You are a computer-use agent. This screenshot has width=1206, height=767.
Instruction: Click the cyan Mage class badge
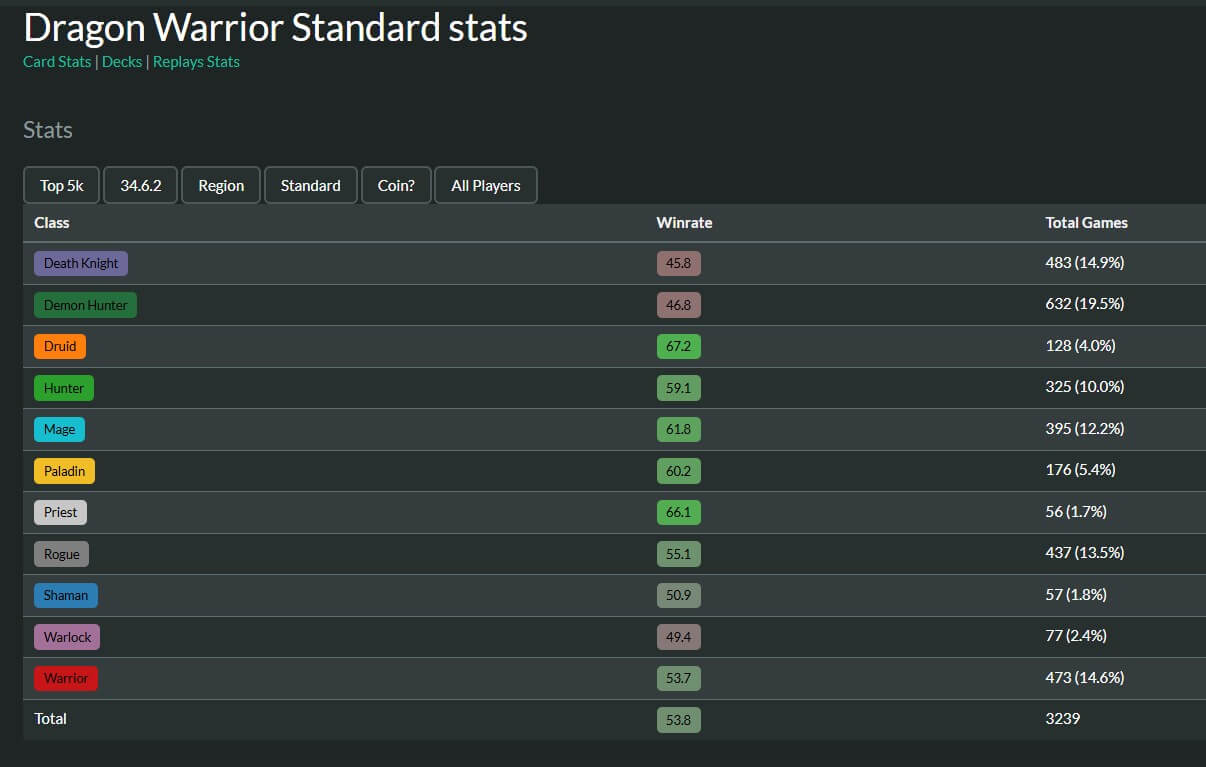pos(59,429)
